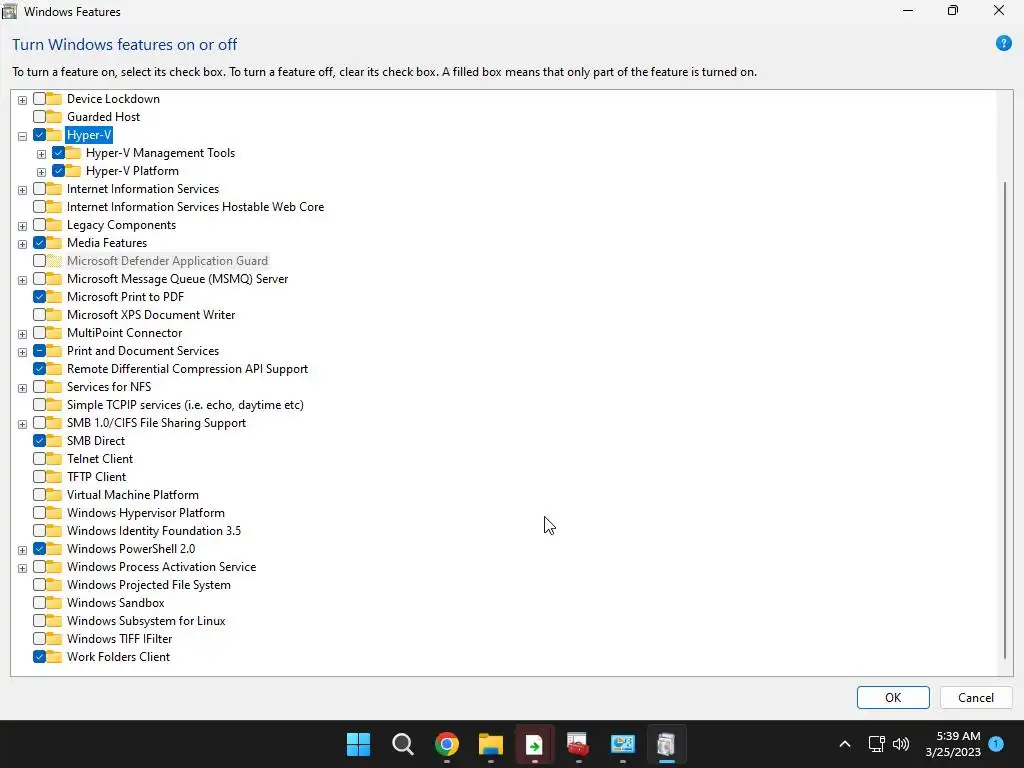The height and width of the screenshot is (768, 1024).
Task: Click the vertical scrollbar in feature list
Action: [x=1004, y=420]
